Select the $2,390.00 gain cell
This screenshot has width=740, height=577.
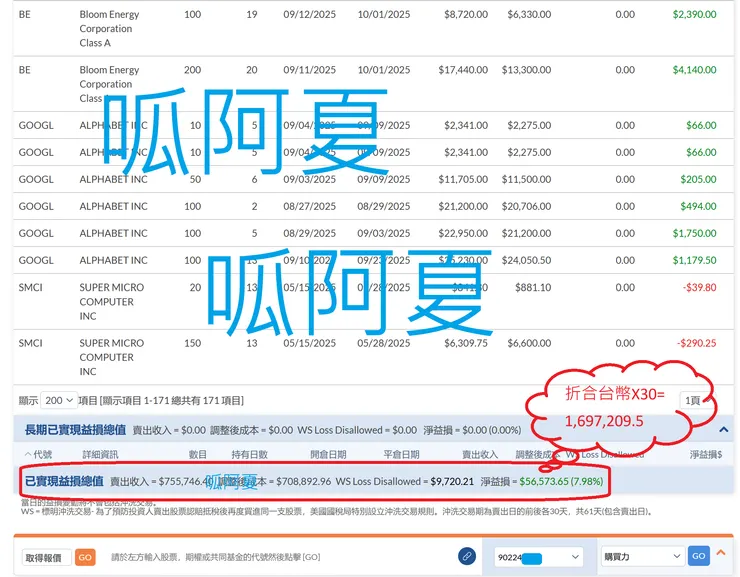(x=694, y=14)
